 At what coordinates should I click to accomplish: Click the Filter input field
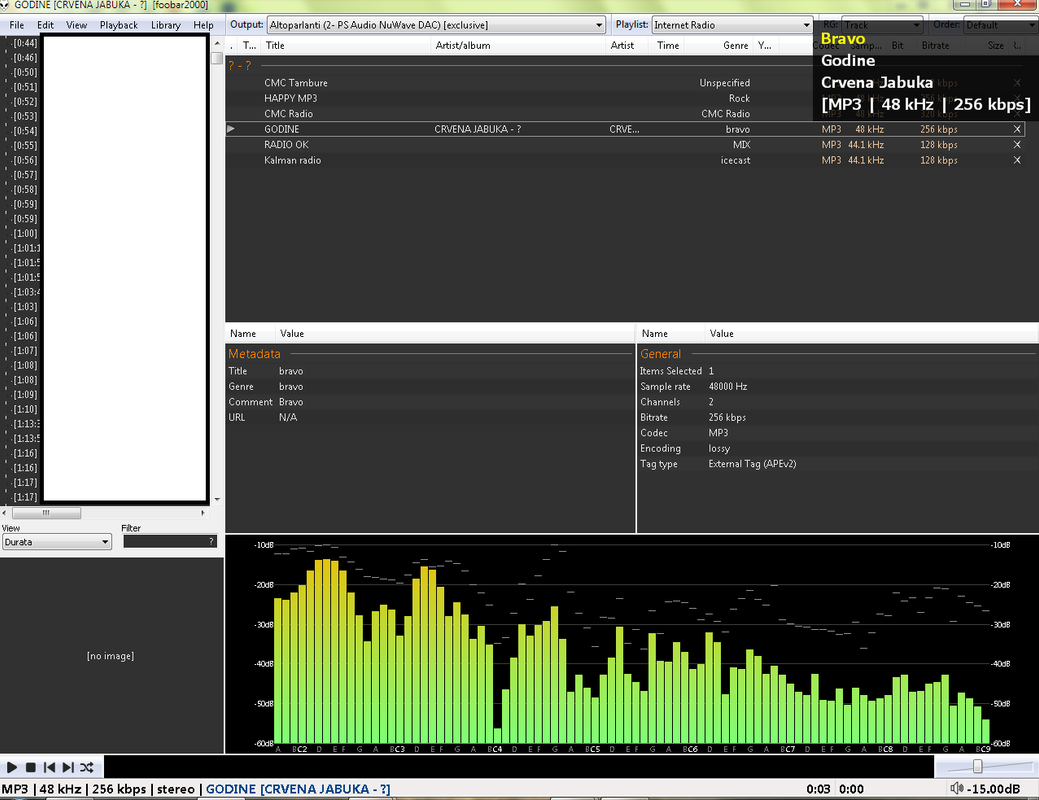(170, 542)
